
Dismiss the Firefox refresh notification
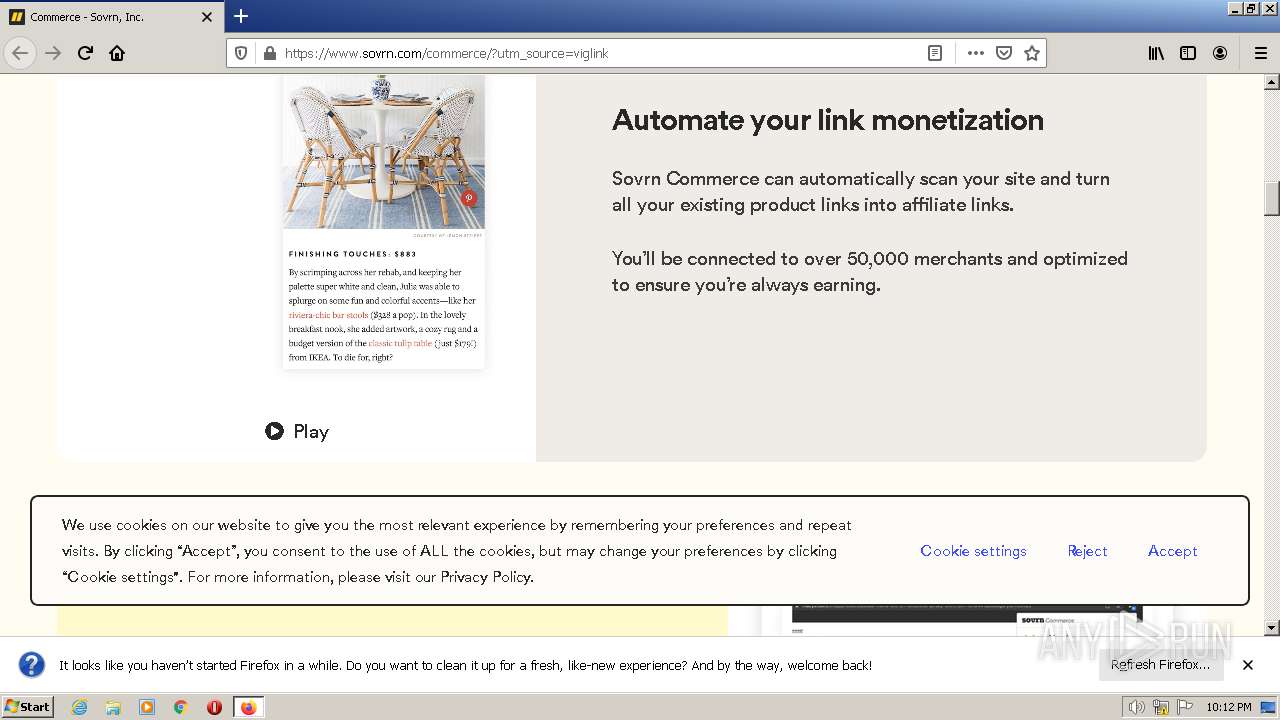tap(1248, 665)
